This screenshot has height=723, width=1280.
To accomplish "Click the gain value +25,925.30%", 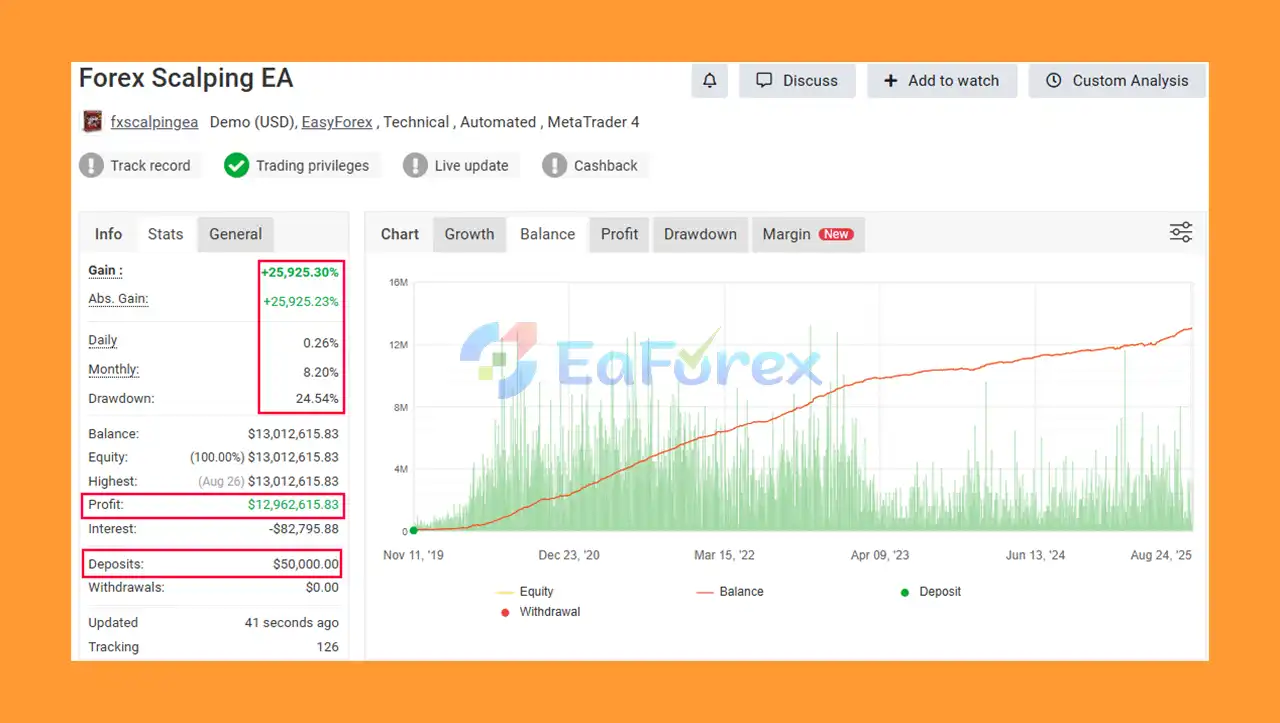I will point(299,272).
